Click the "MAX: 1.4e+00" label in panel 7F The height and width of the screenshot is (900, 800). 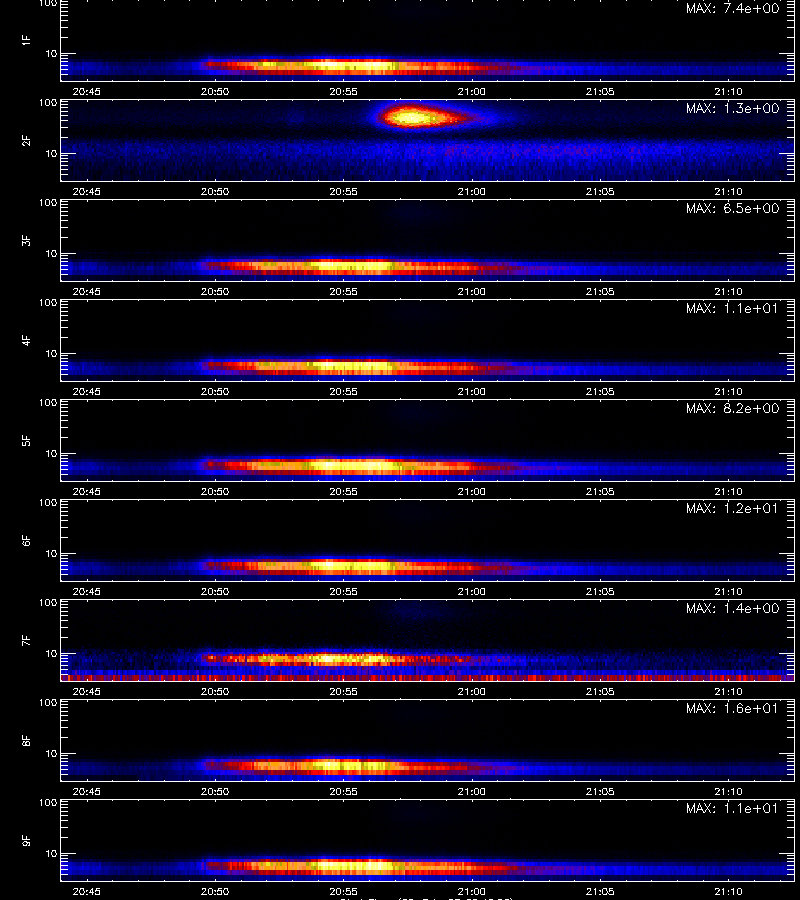[732, 608]
